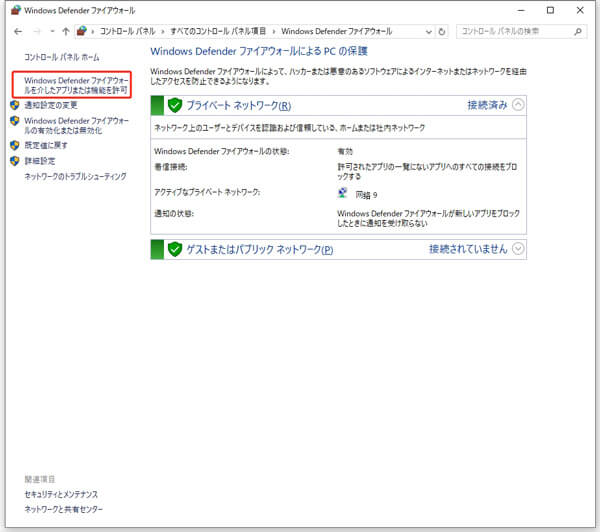The image size is (600, 532).
Task: Click the title bar firewall app icon
Action: point(16,10)
